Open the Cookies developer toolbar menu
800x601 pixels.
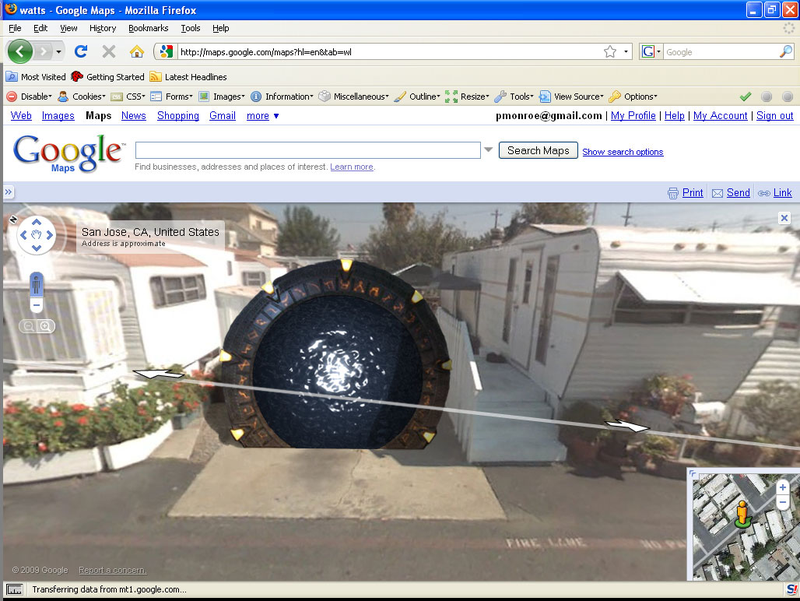coord(82,96)
